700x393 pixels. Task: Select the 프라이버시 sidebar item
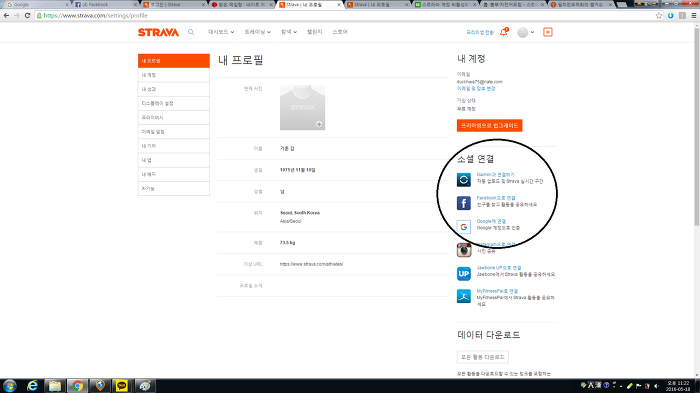(x=174, y=117)
